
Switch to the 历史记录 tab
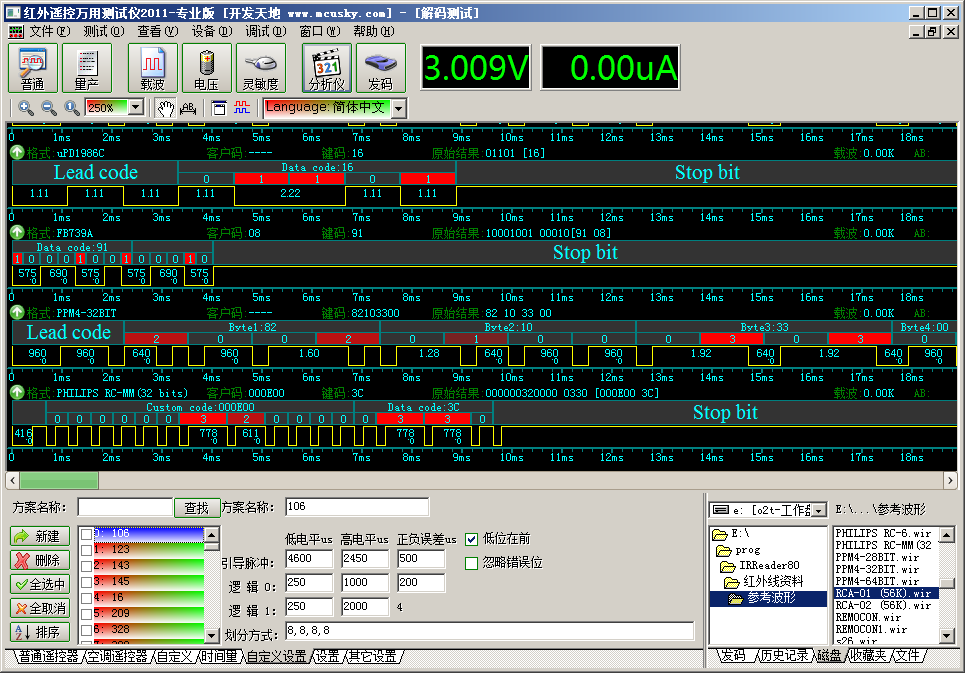(784, 656)
